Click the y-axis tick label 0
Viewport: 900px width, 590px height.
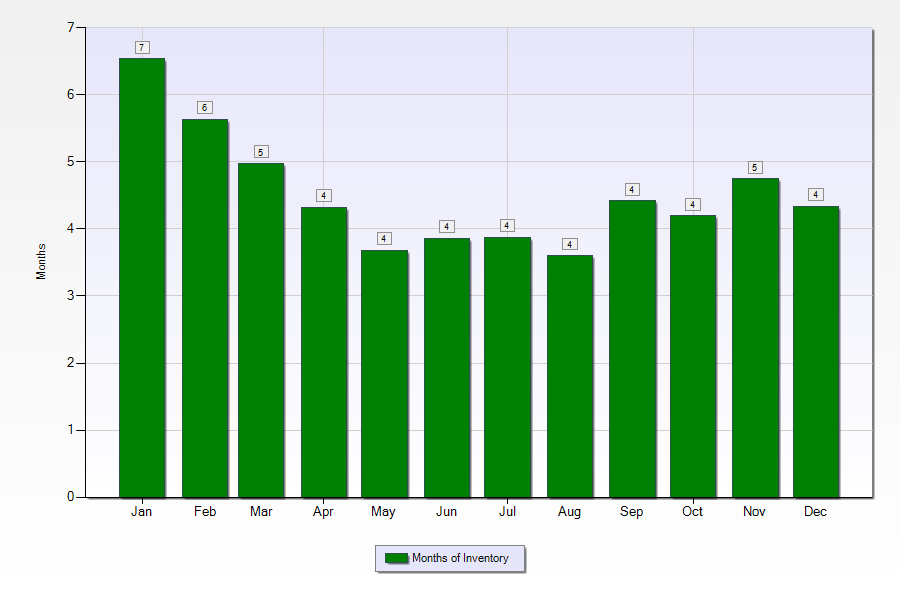click(x=71, y=496)
